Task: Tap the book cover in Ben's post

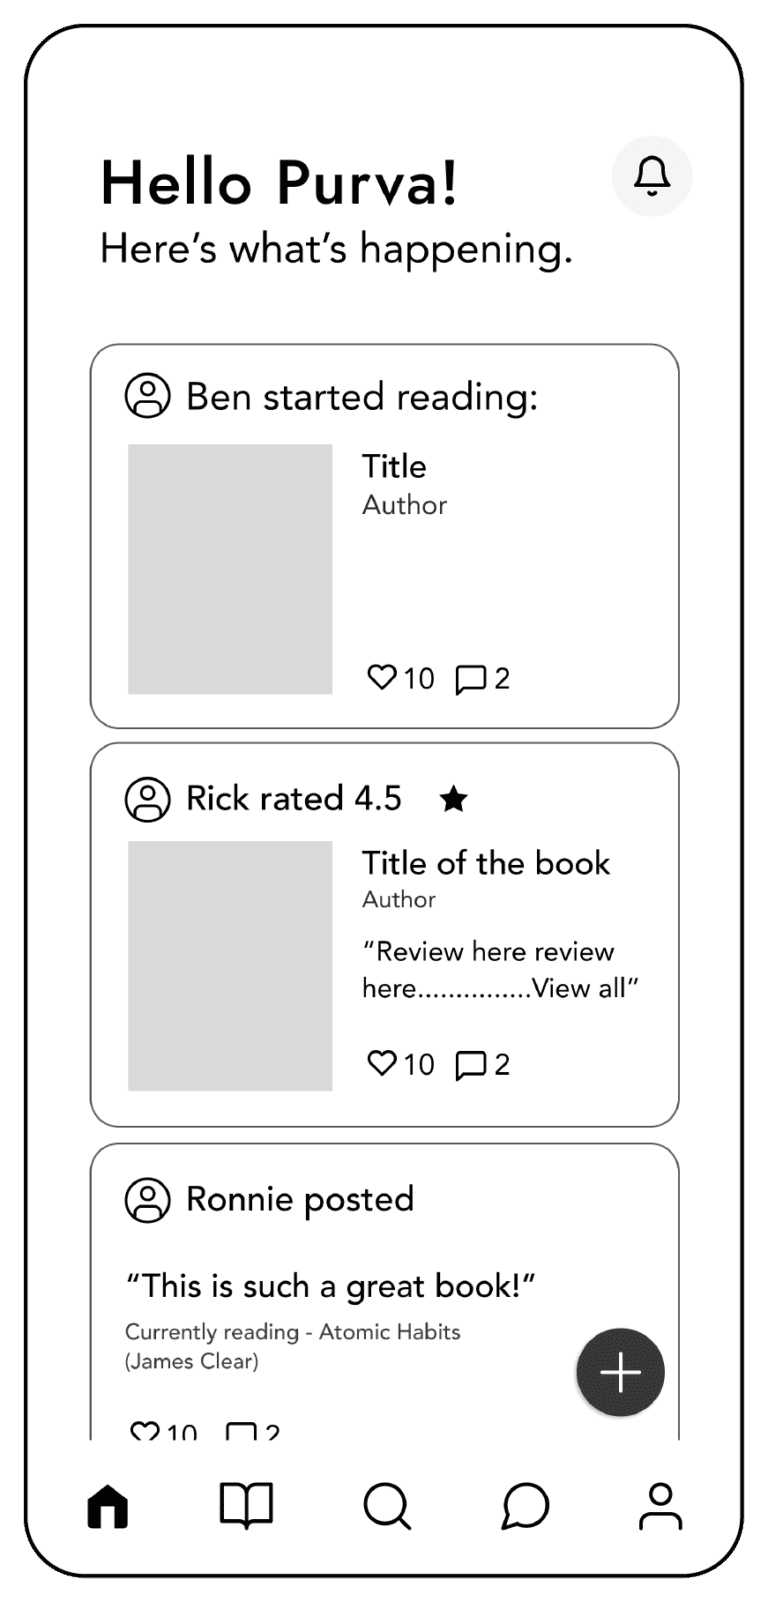Action: pos(230,568)
